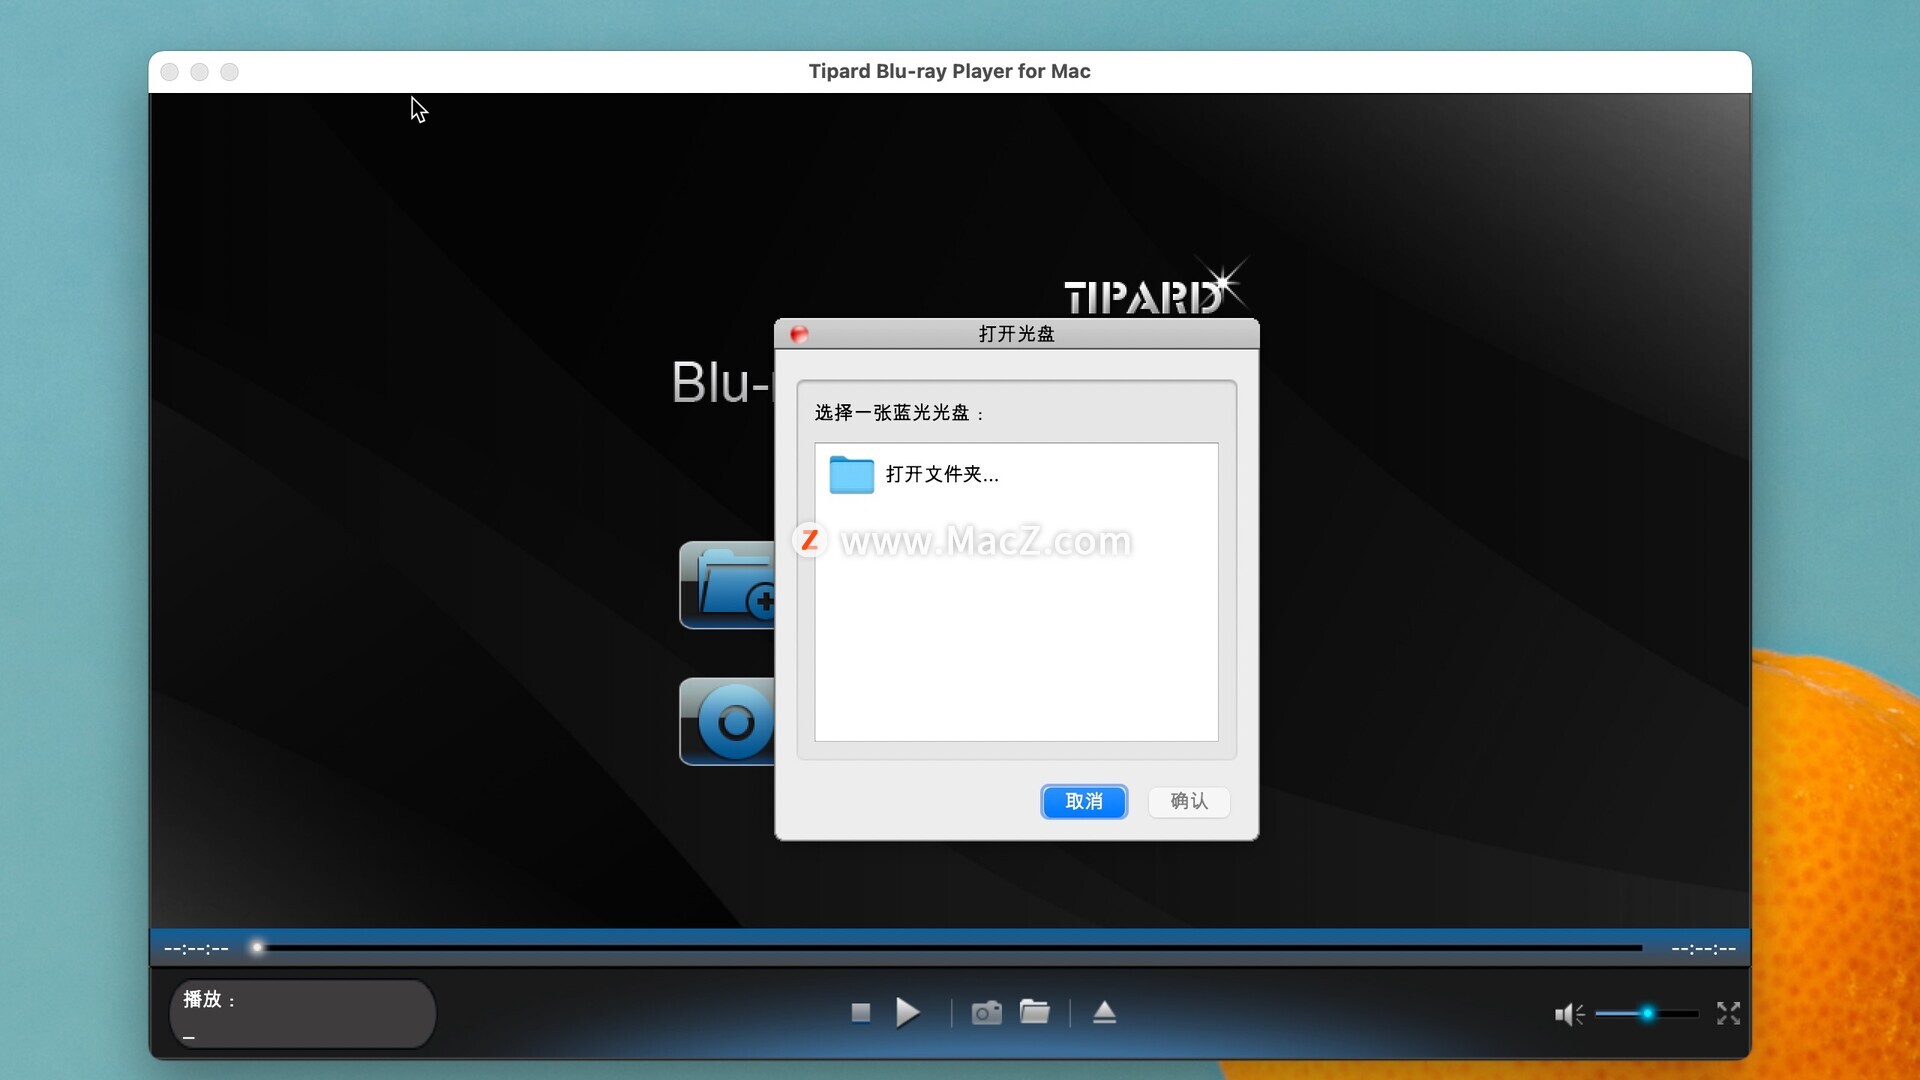The width and height of the screenshot is (1920, 1080).
Task: Open a file using the toolbar folder icon
Action: [1034, 1012]
